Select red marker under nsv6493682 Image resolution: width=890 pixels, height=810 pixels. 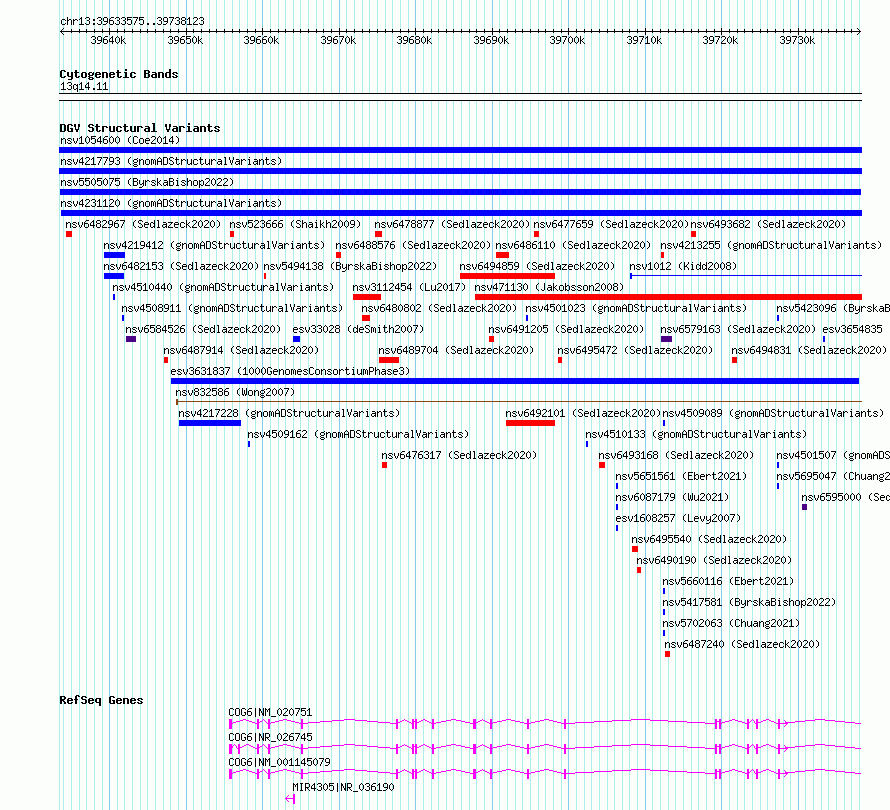coord(693,234)
